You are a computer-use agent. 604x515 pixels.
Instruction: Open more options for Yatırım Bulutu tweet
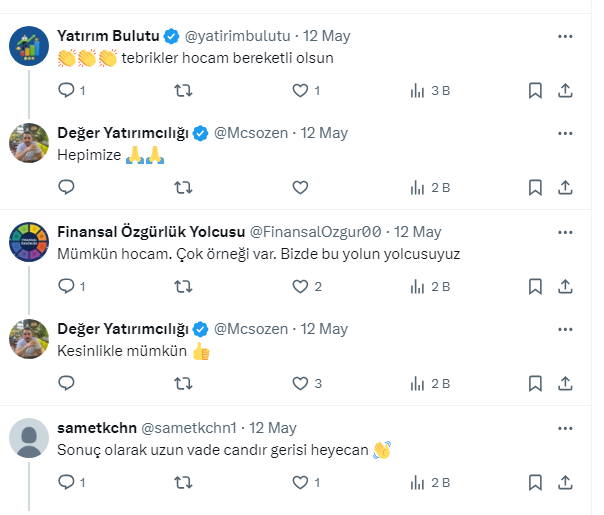click(565, 36)
